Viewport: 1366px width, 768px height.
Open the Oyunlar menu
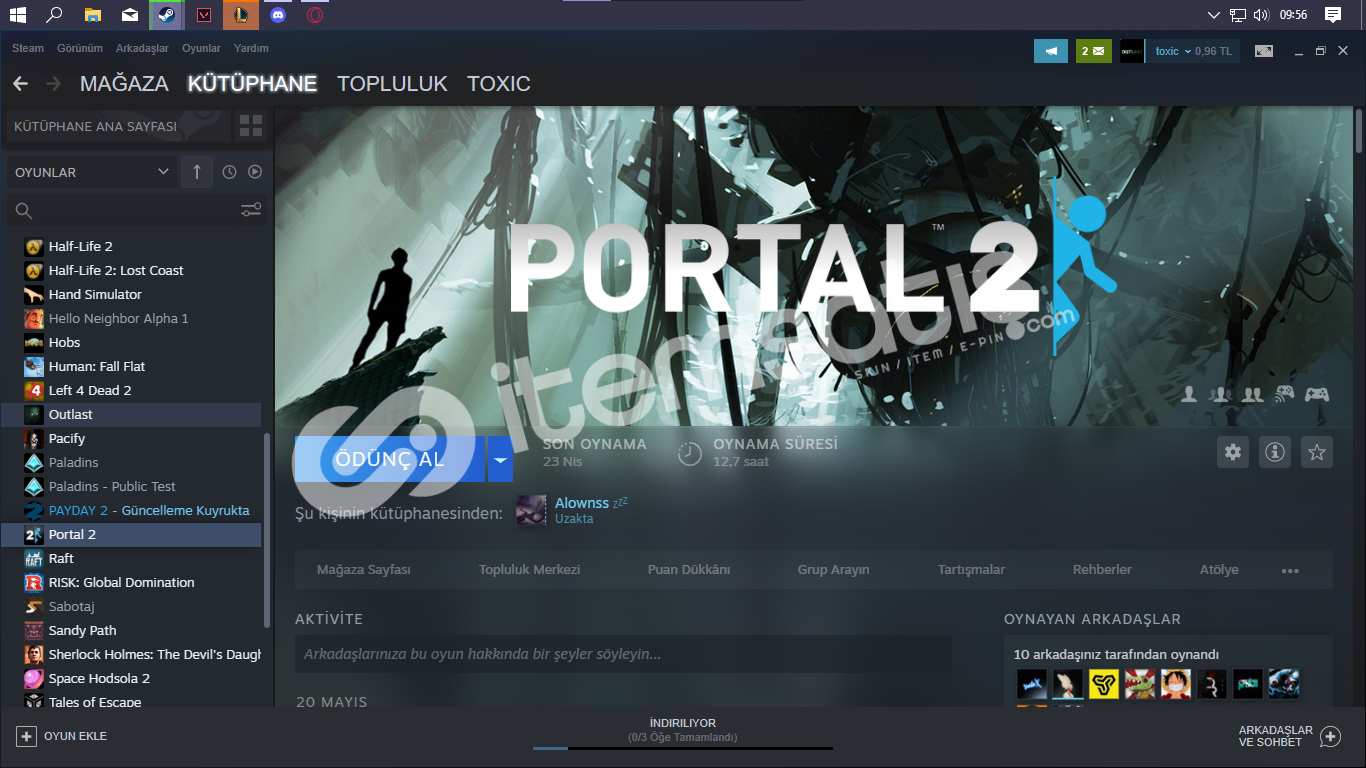click(x=201, y=48)
